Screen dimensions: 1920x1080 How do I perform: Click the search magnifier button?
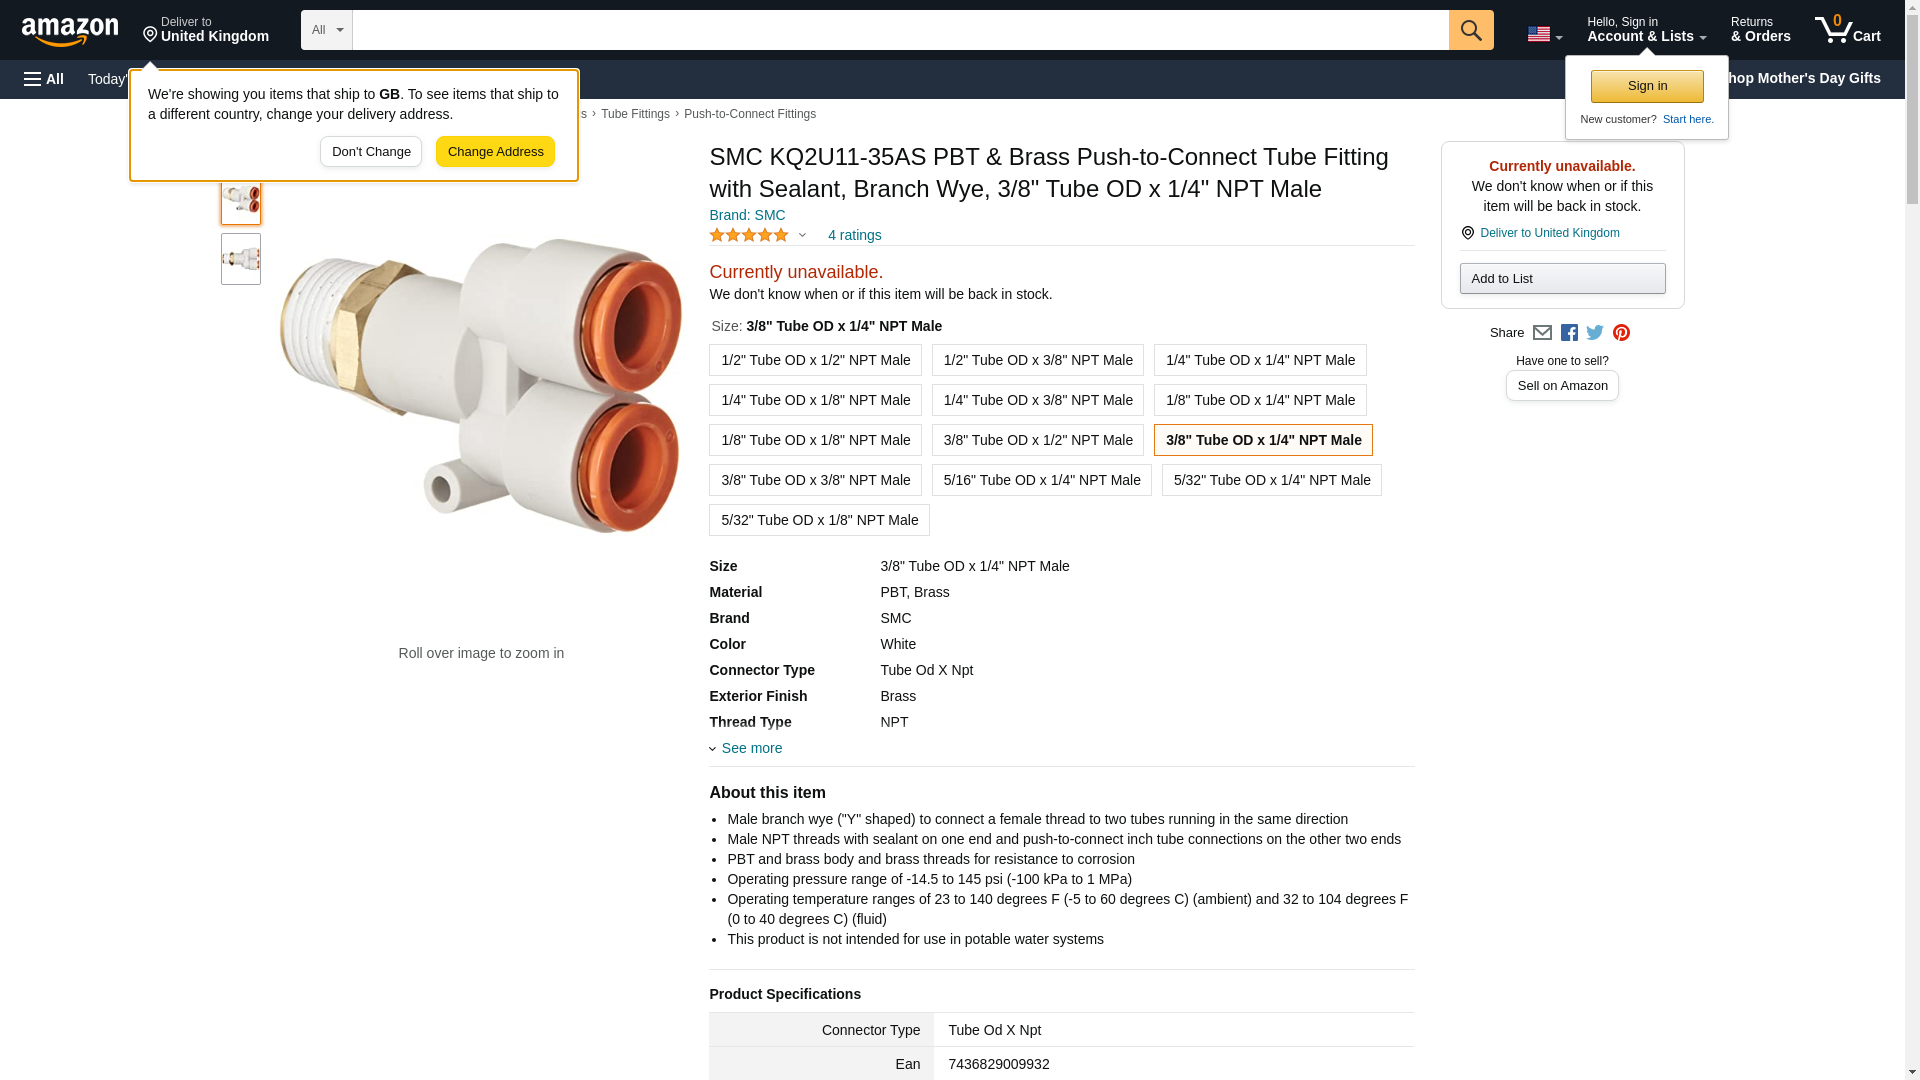point(1470,30)
